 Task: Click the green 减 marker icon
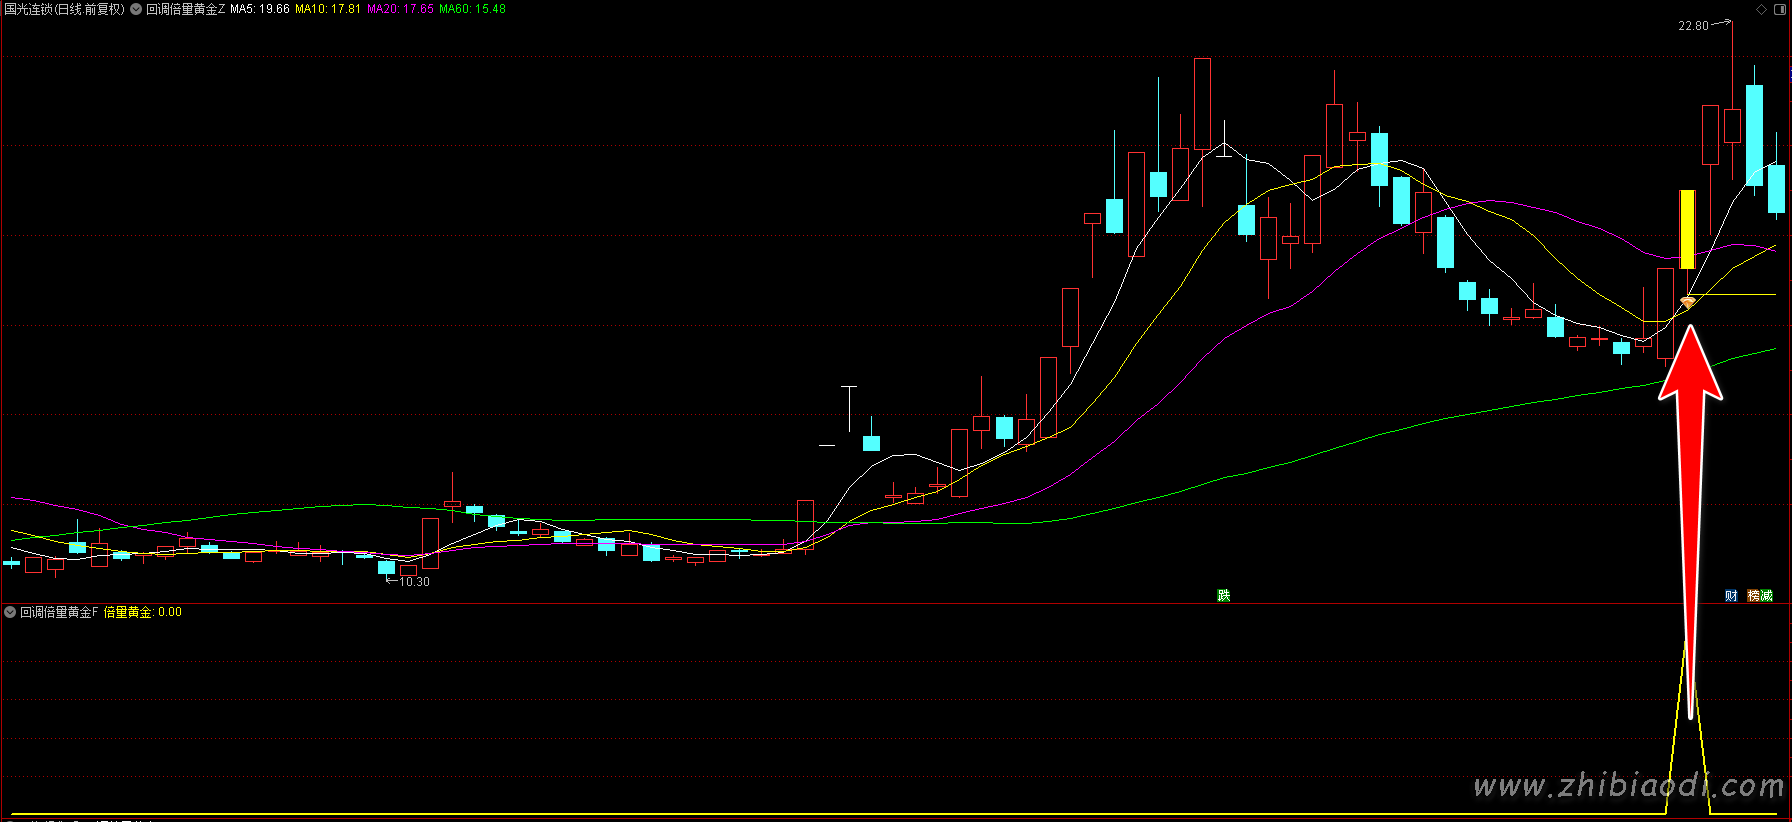[1766, 595]
